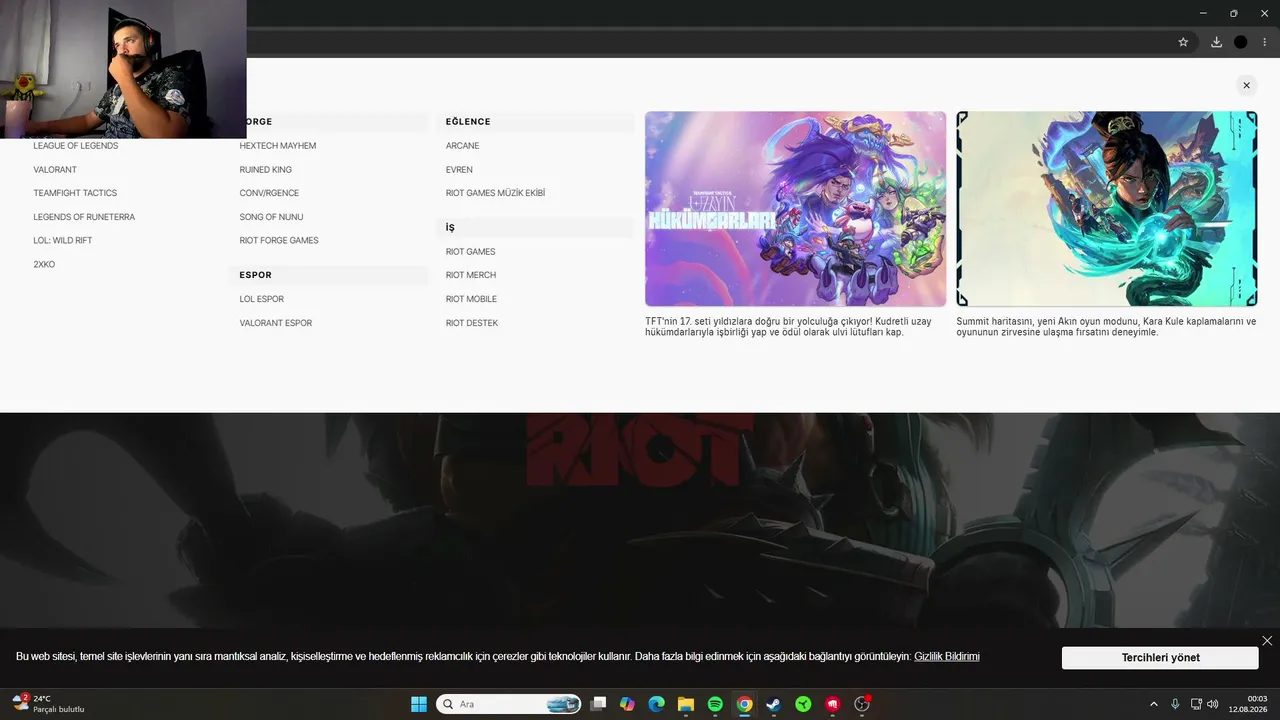
Task: Close the Riot navigation menu overlay
Action: click(1246, 86)
